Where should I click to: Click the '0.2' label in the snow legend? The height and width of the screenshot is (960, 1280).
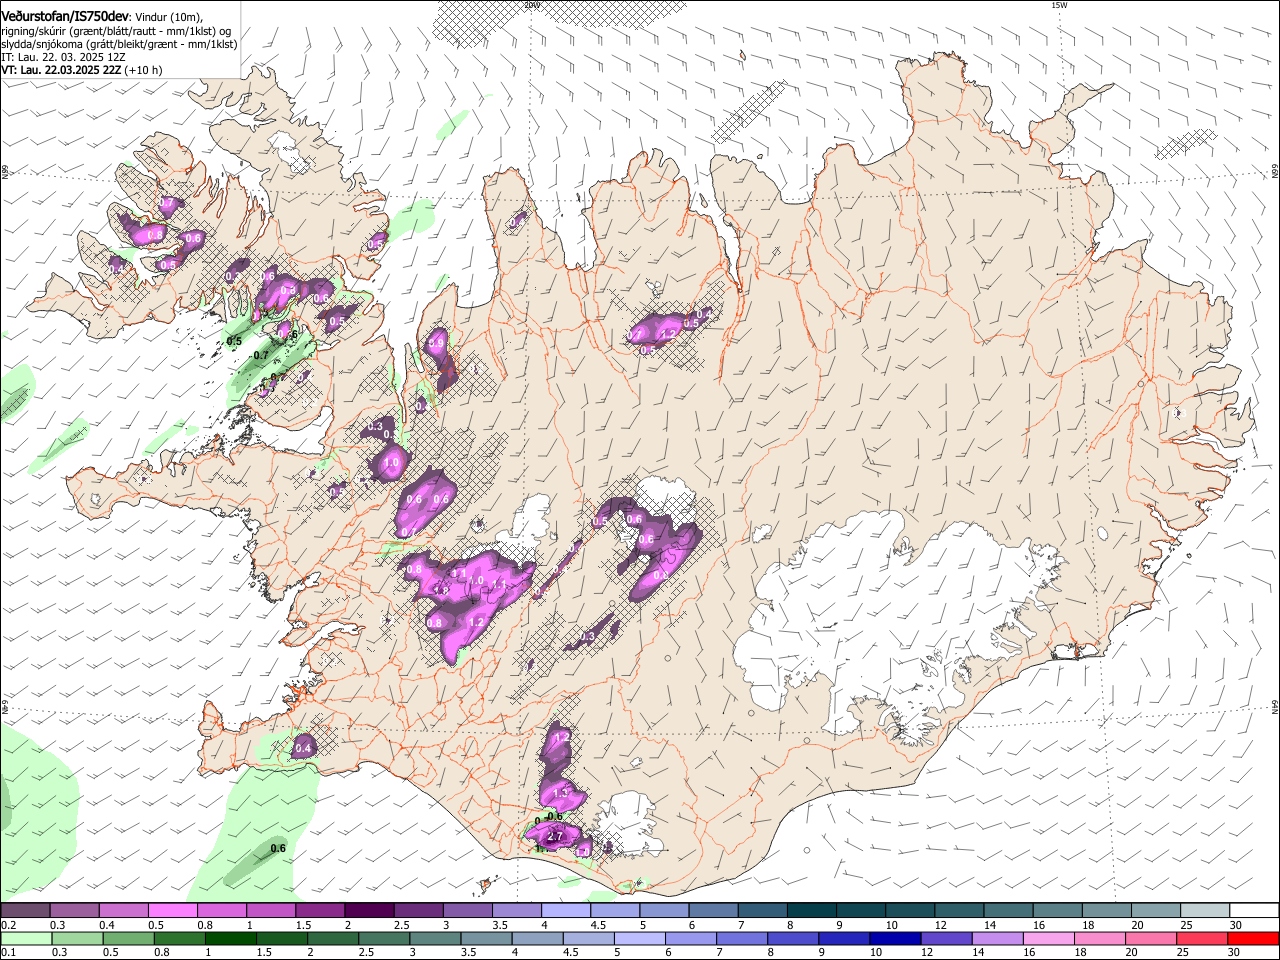(7, 925)
